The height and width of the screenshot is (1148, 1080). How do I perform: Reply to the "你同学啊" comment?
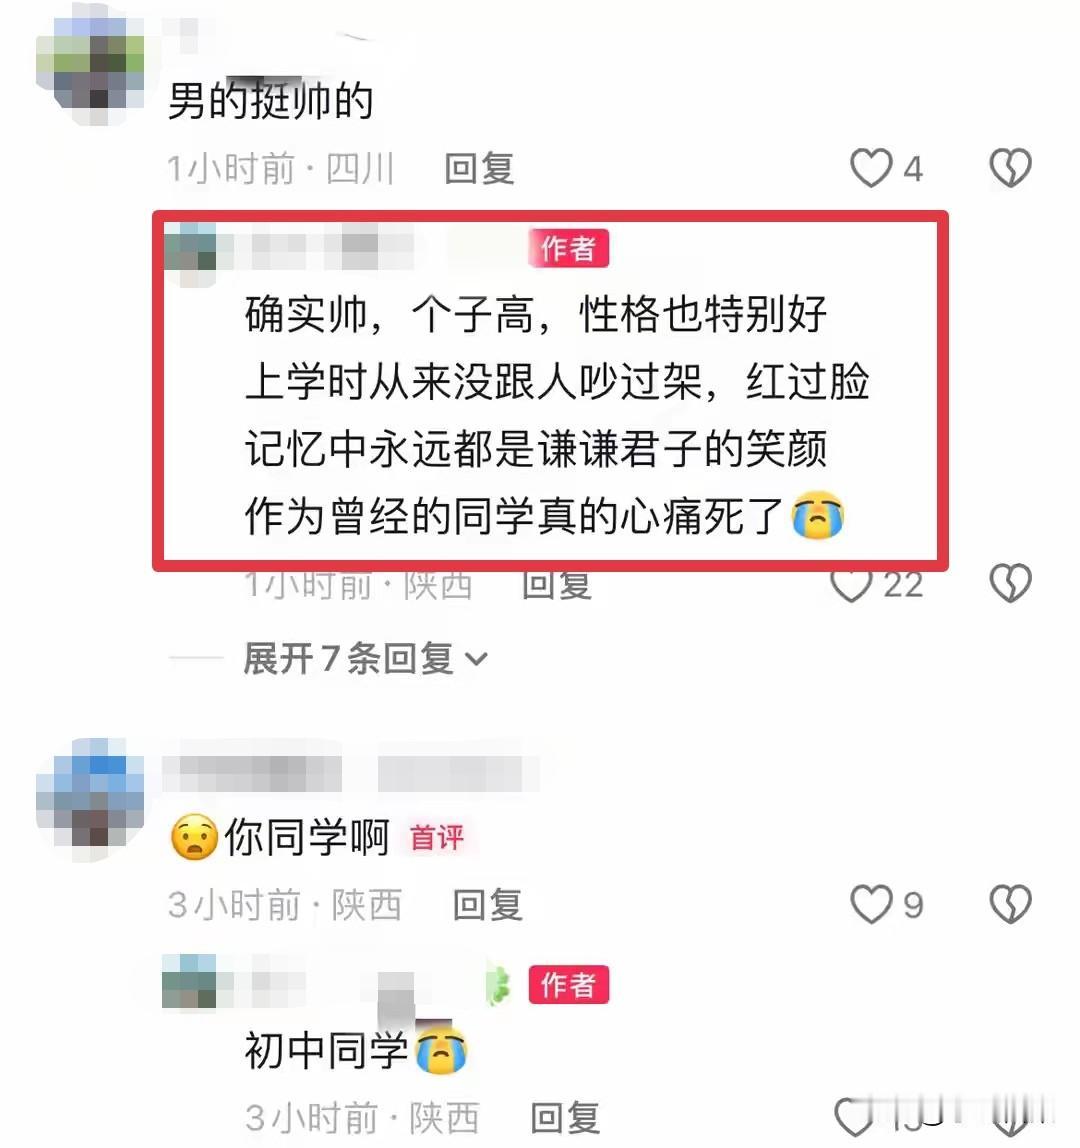[x=487, y=905]
